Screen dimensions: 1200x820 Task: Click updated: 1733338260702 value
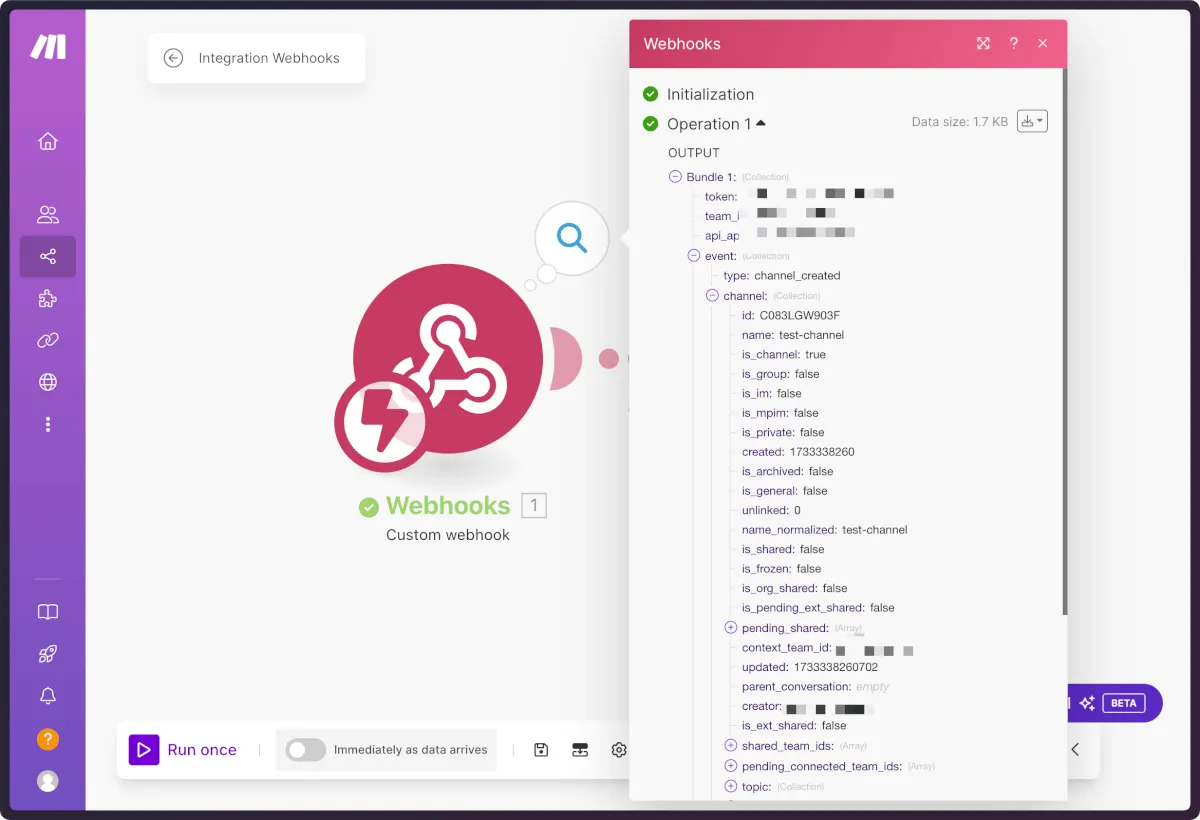(x=836, y=667)
